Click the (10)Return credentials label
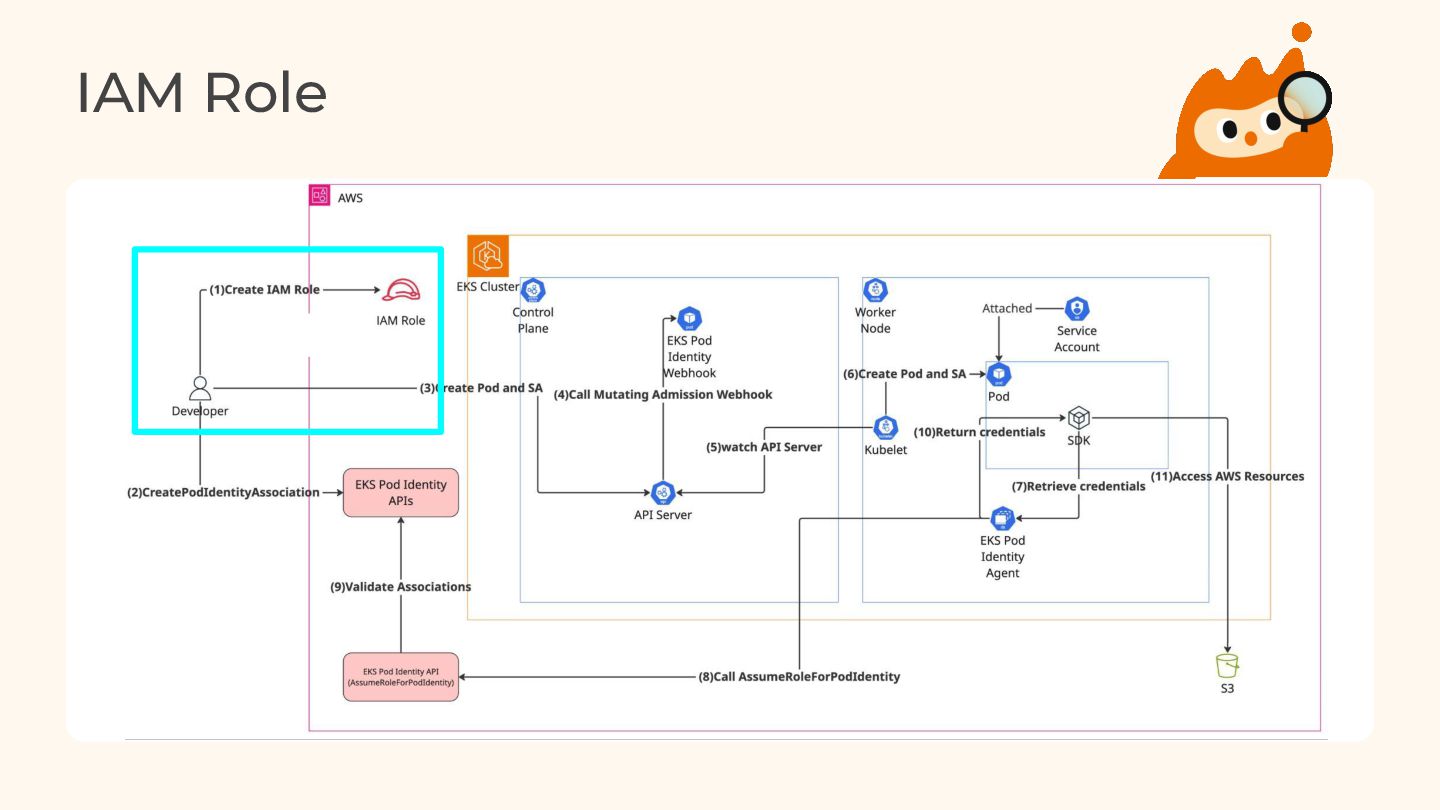 tap(980, 433)
